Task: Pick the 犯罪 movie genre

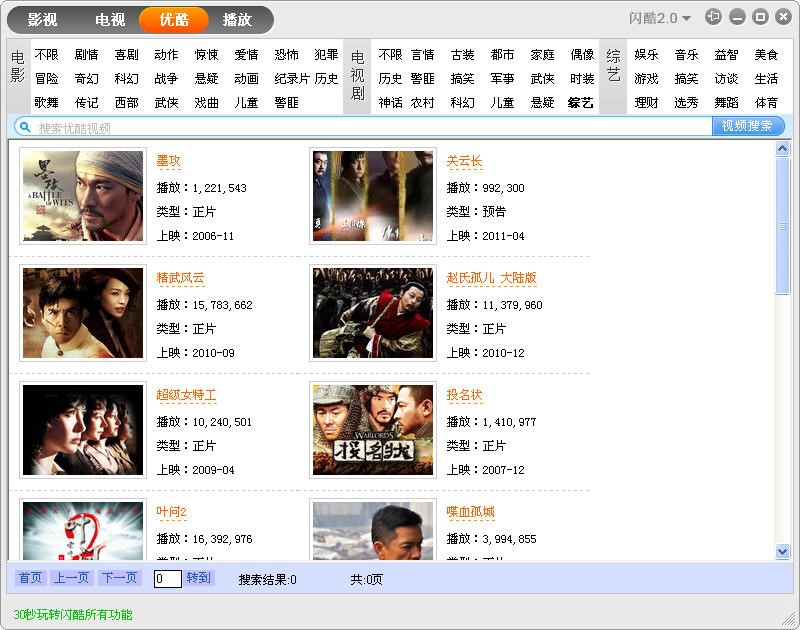Action: click(x=326, y=55)
